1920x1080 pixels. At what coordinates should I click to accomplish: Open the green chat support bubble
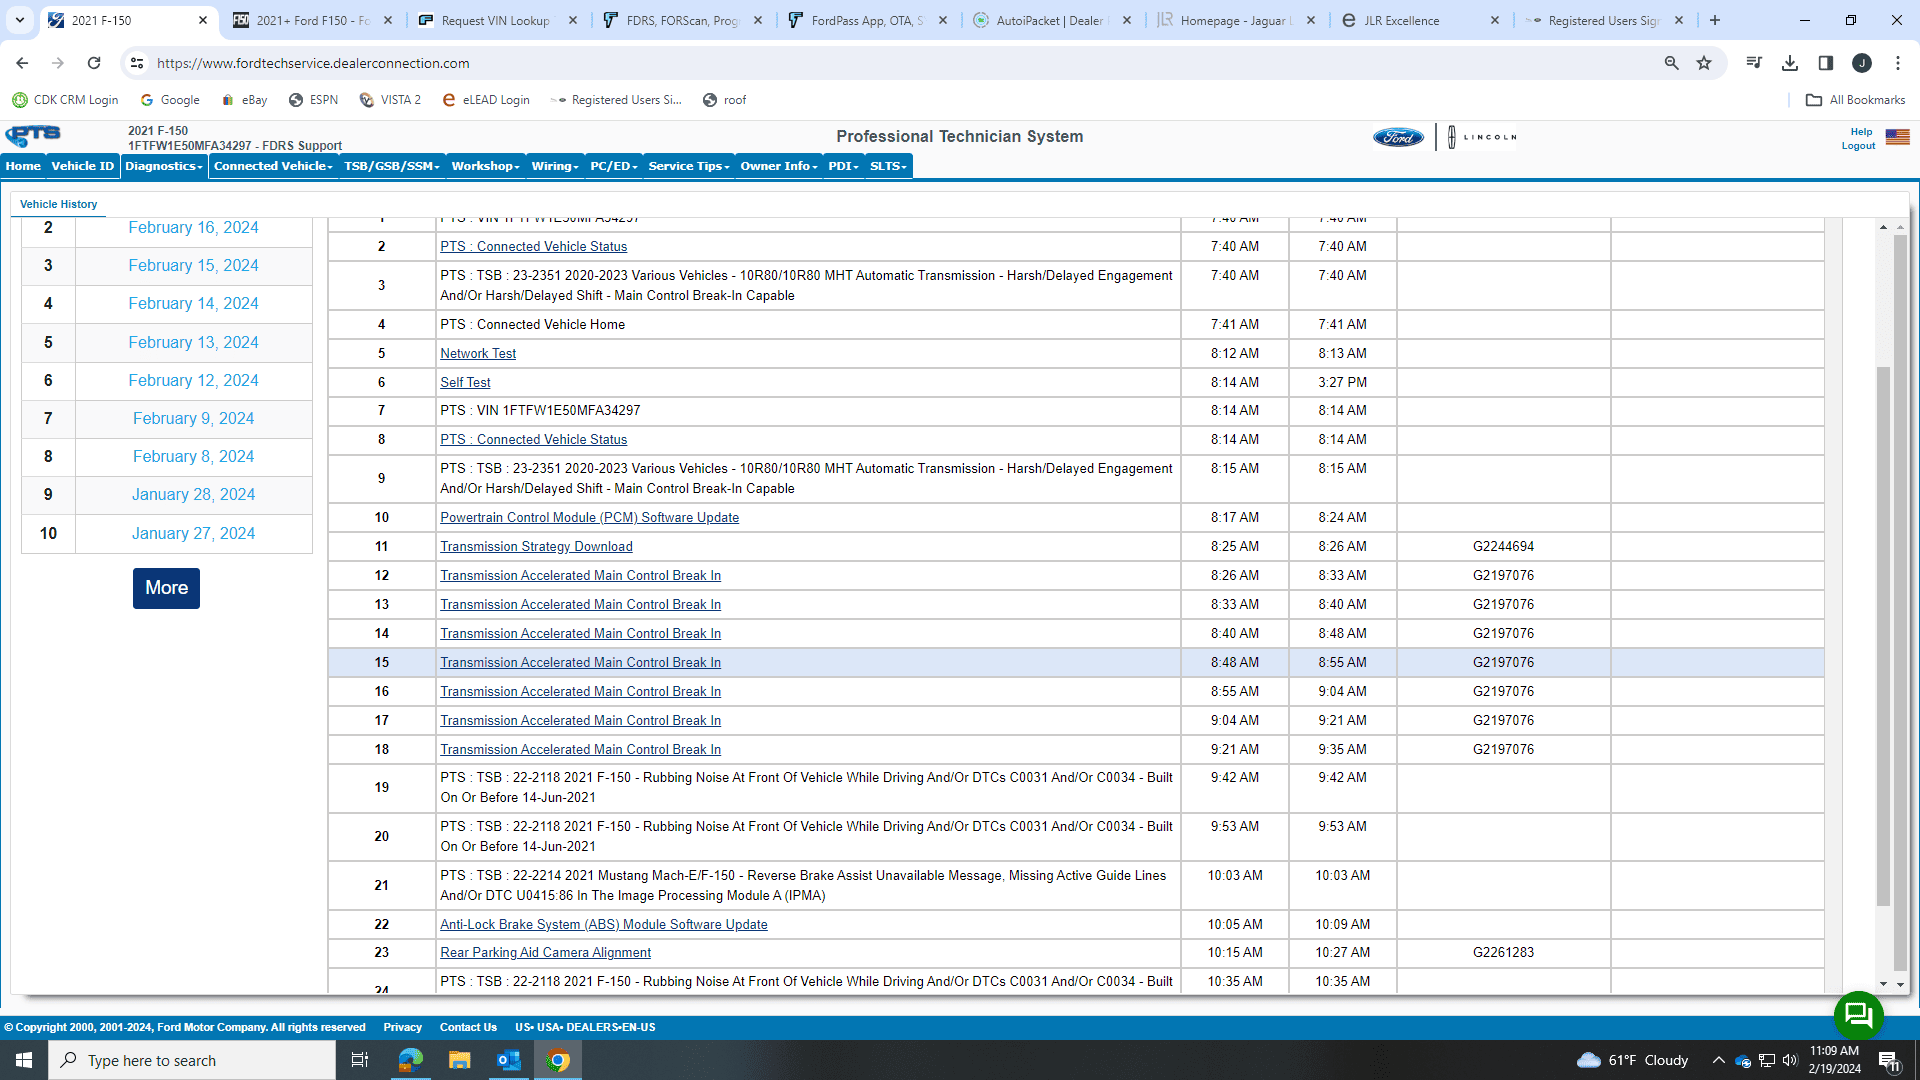pyautogui.click(x=1858, y=1015)
